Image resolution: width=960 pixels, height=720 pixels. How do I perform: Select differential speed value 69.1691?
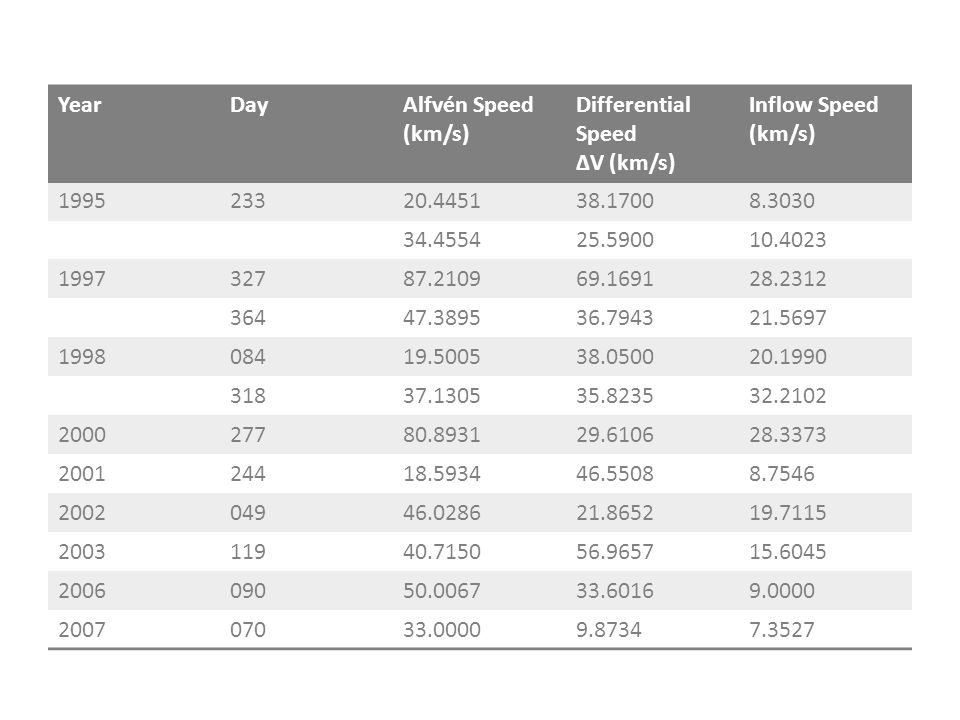pyautogui.click(x=615, y=279)
